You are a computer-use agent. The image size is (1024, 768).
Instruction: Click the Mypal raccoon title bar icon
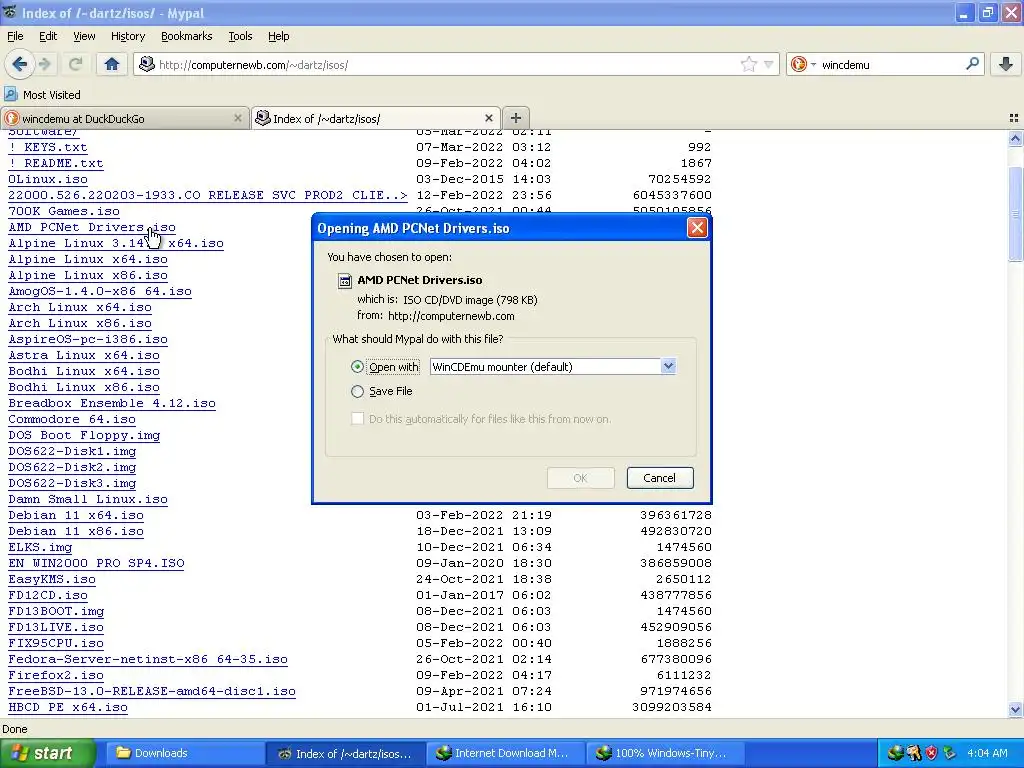click(x=9, y=12)
